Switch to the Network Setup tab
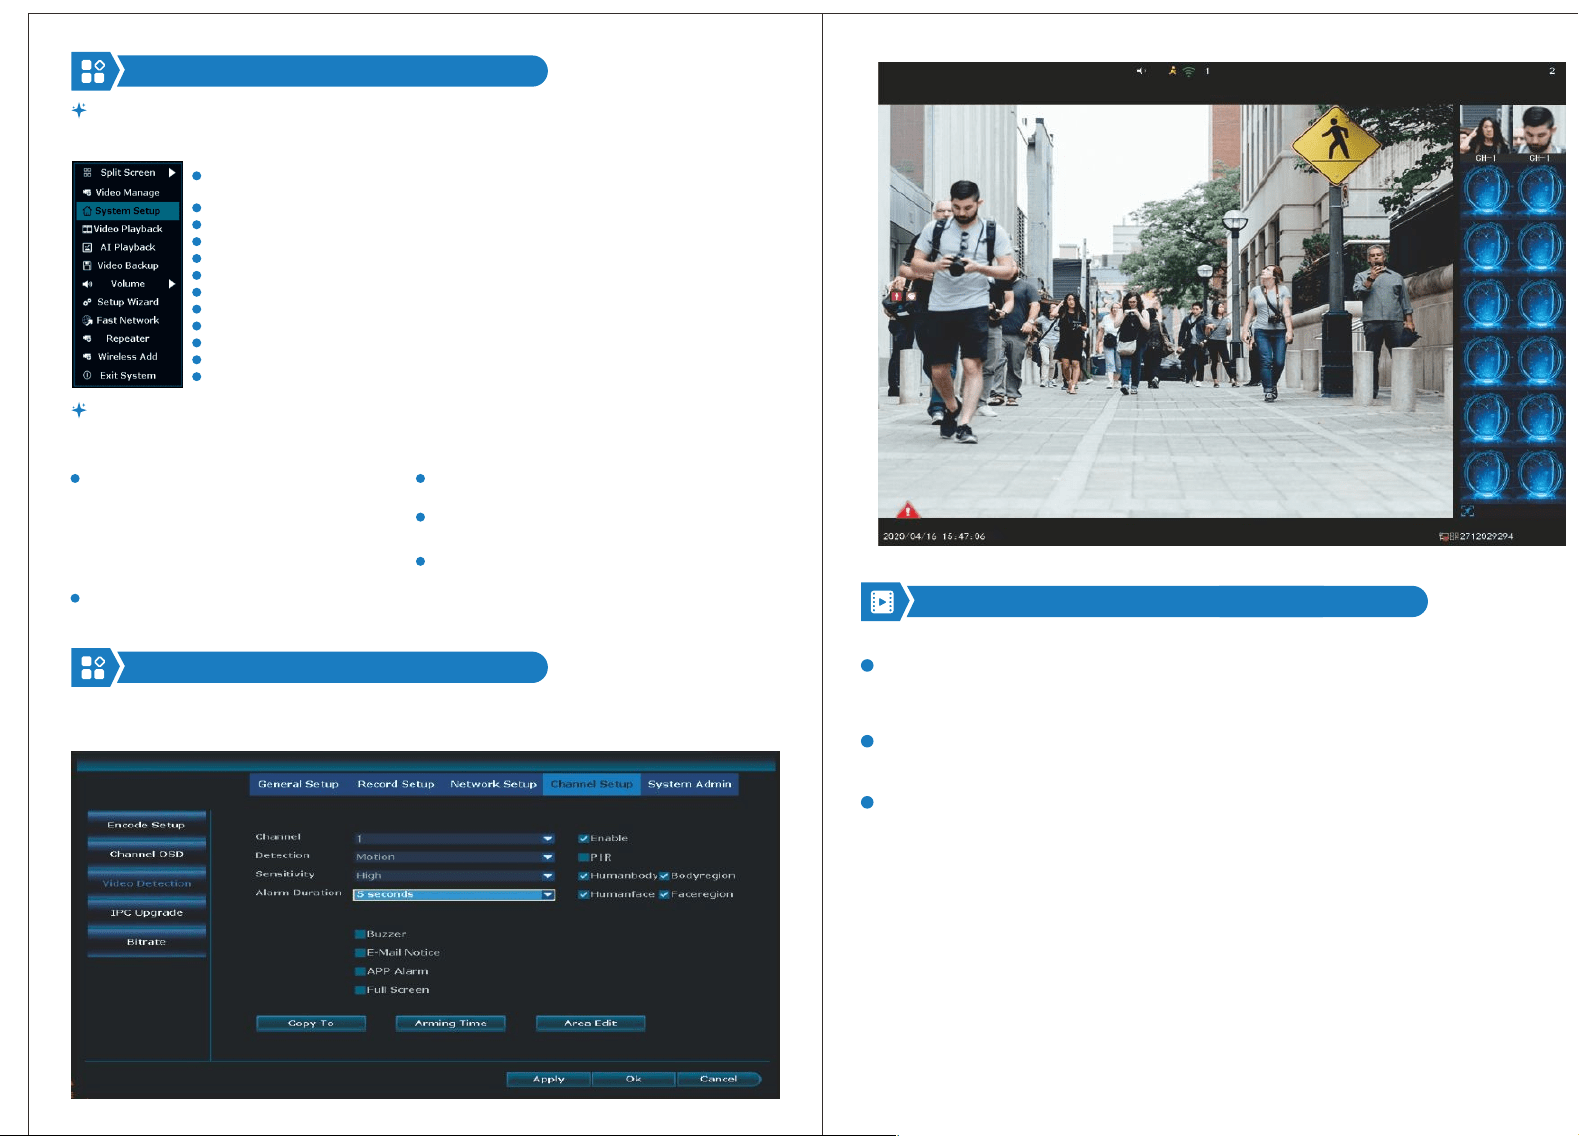The height and width of the screenshot is (1136, 1579). coord(493,784)
